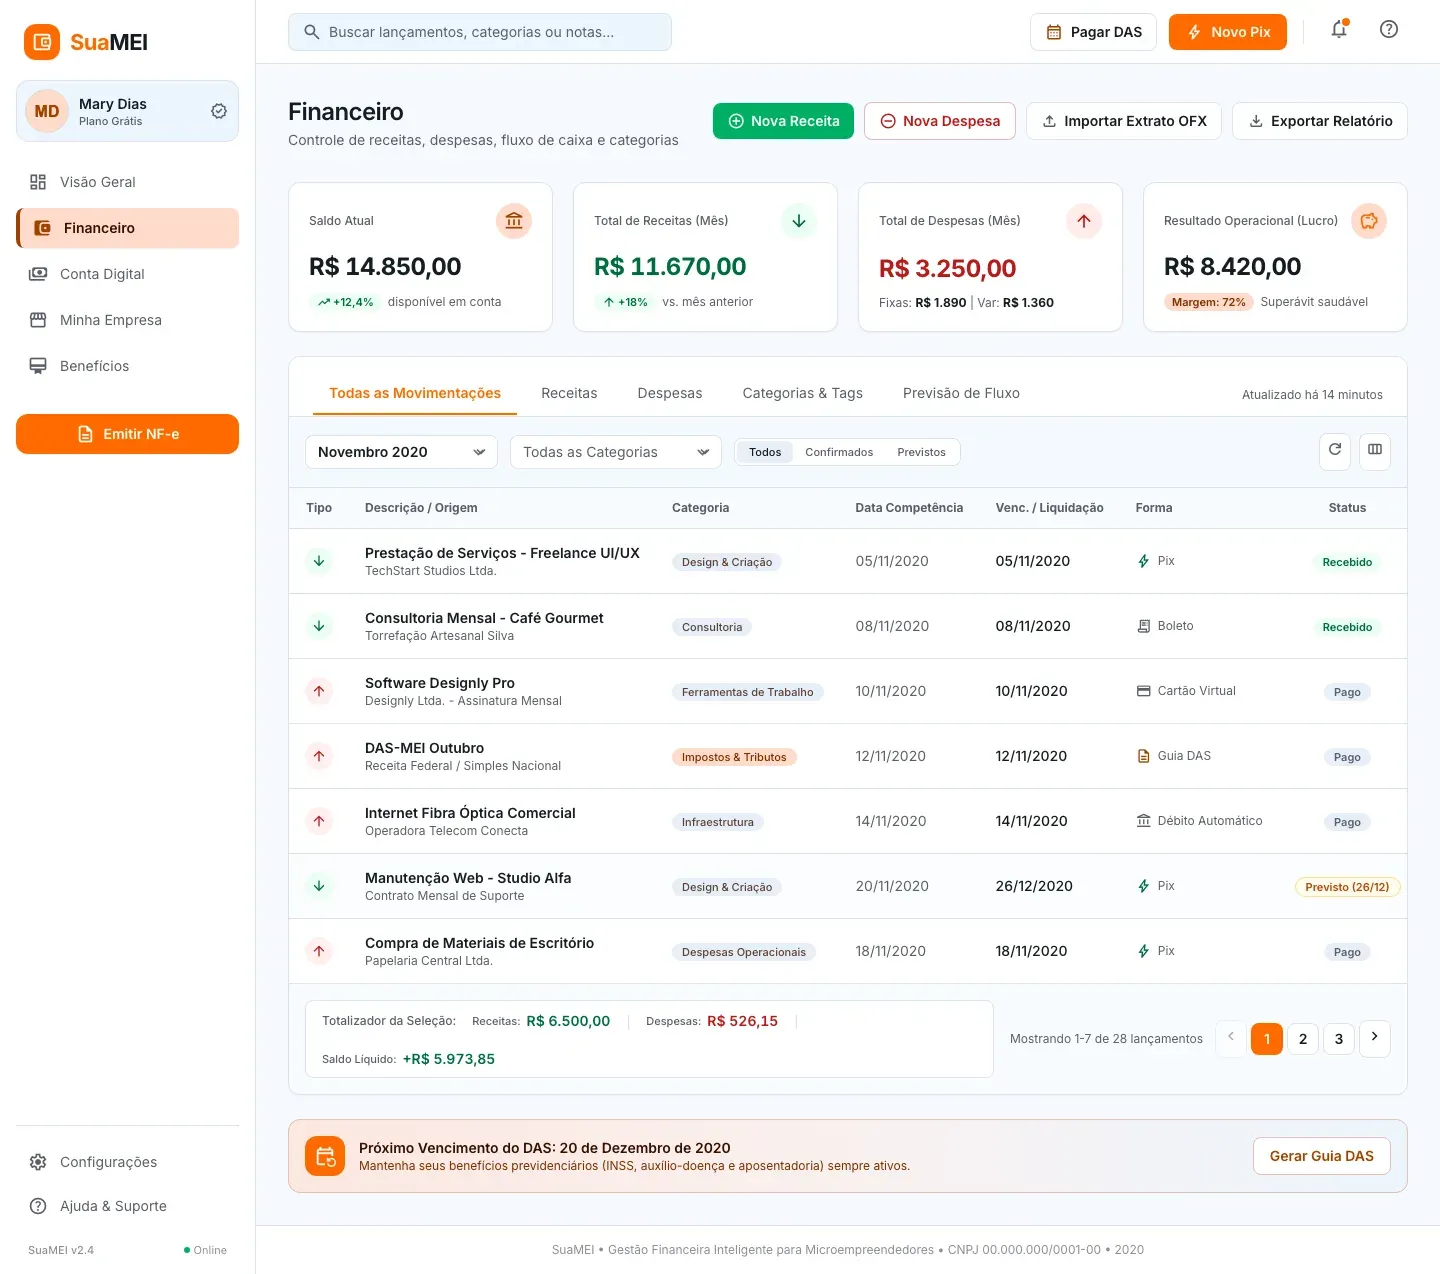This screenshot has width=1440, height=1274.
Task: Filter by Previstos status
Action: click(921, 452)
